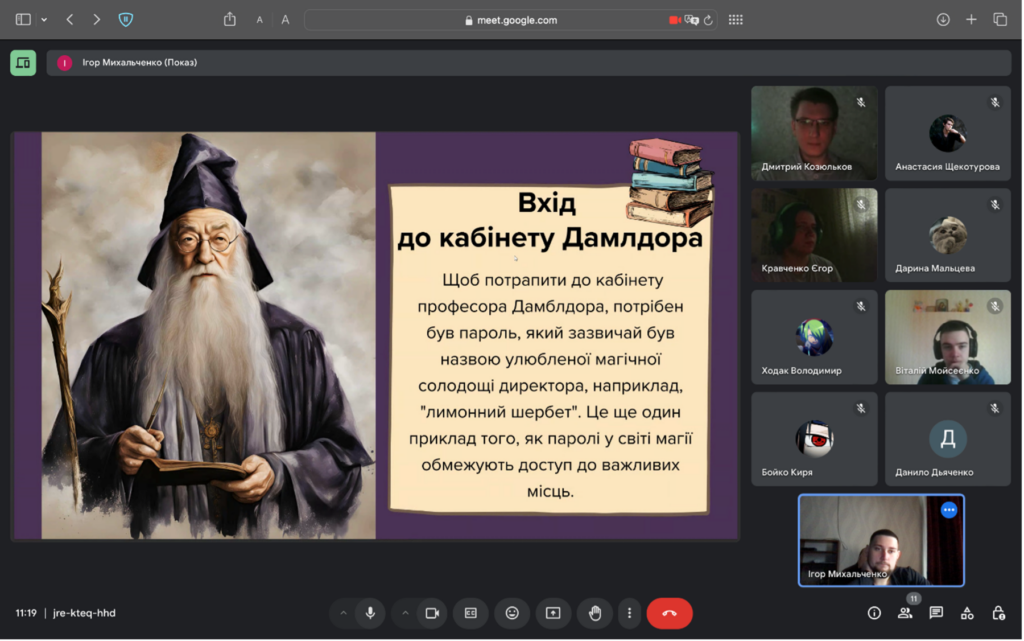Click the green presentation screen icon

(23, 63)
